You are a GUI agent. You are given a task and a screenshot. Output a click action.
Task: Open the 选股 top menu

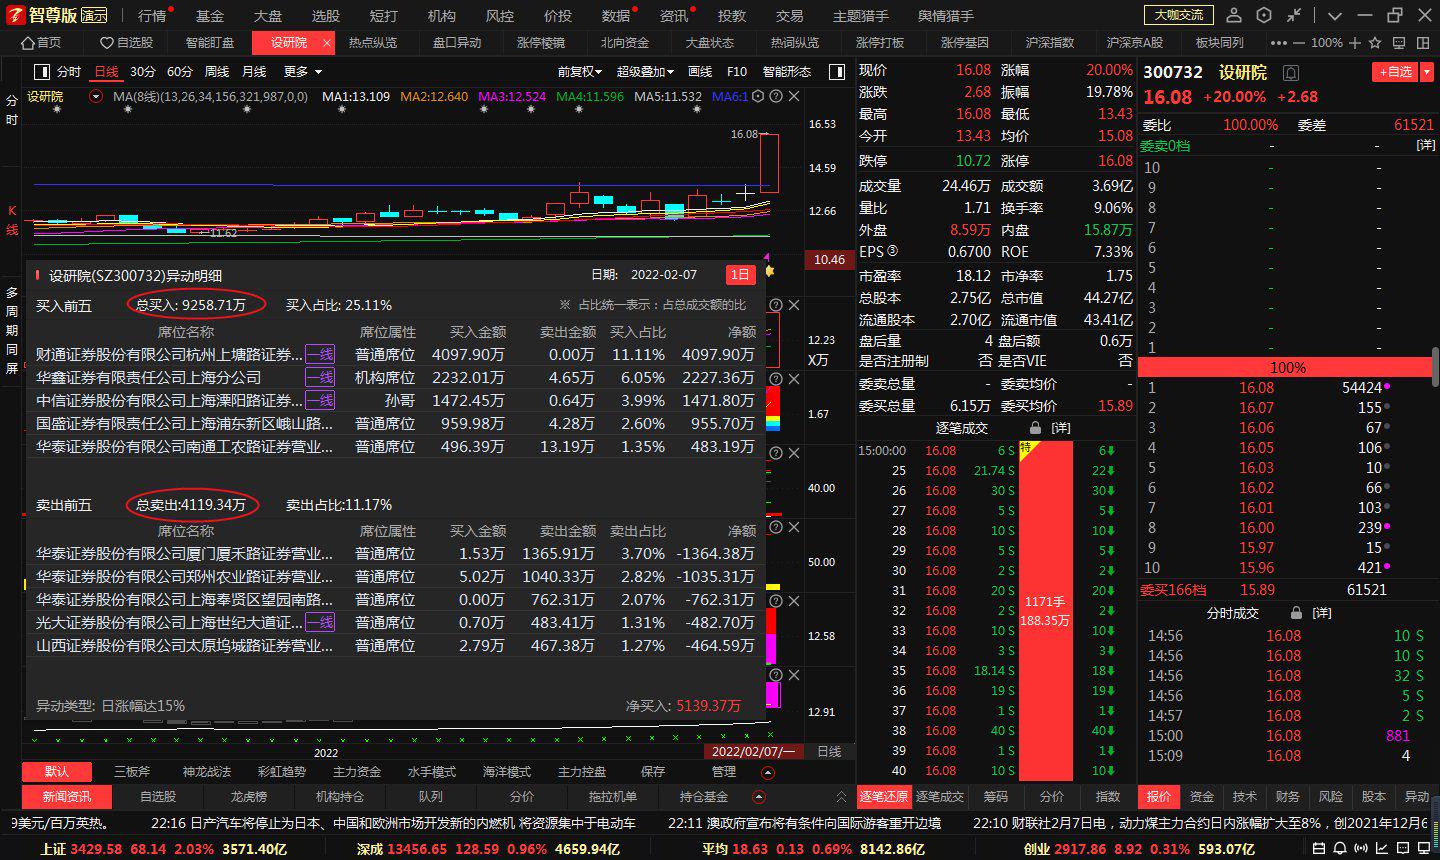tap(326, 16)
